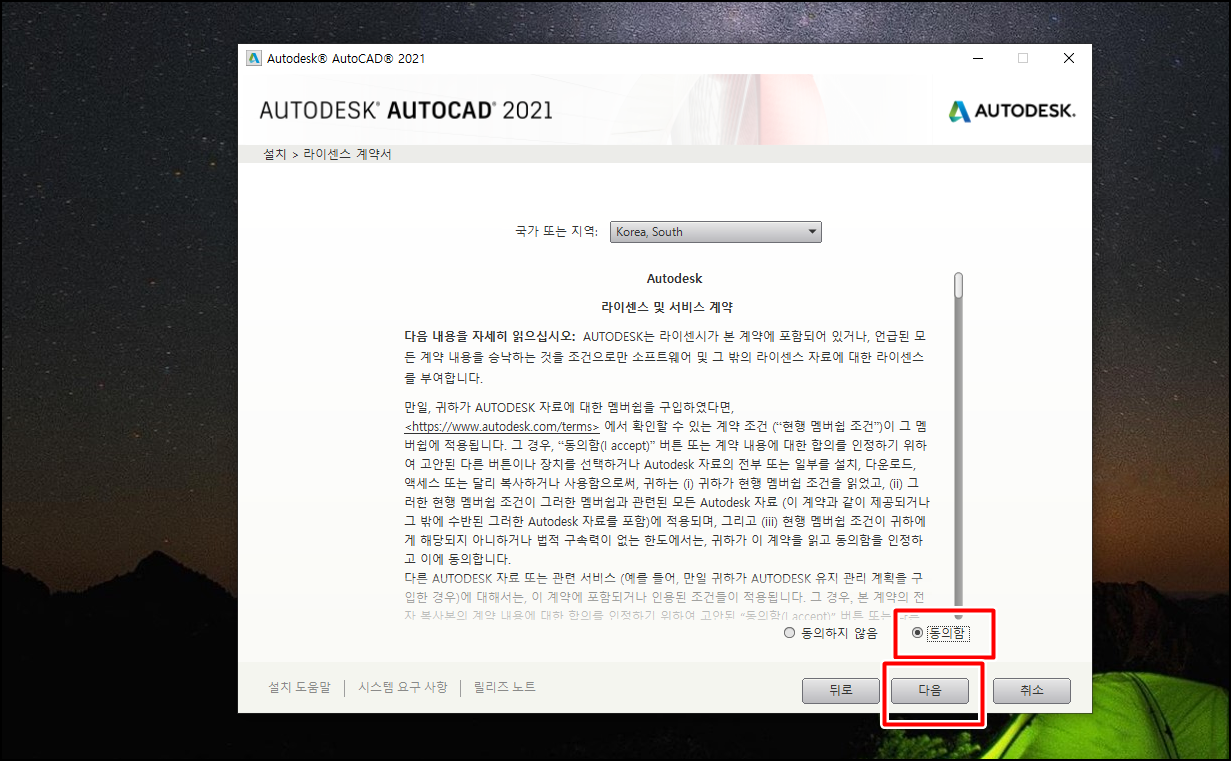The width and height of the screenshot is (1231, 761).
Task: Click the 설치 breadcrumb item
Action: tap(274, 155)
